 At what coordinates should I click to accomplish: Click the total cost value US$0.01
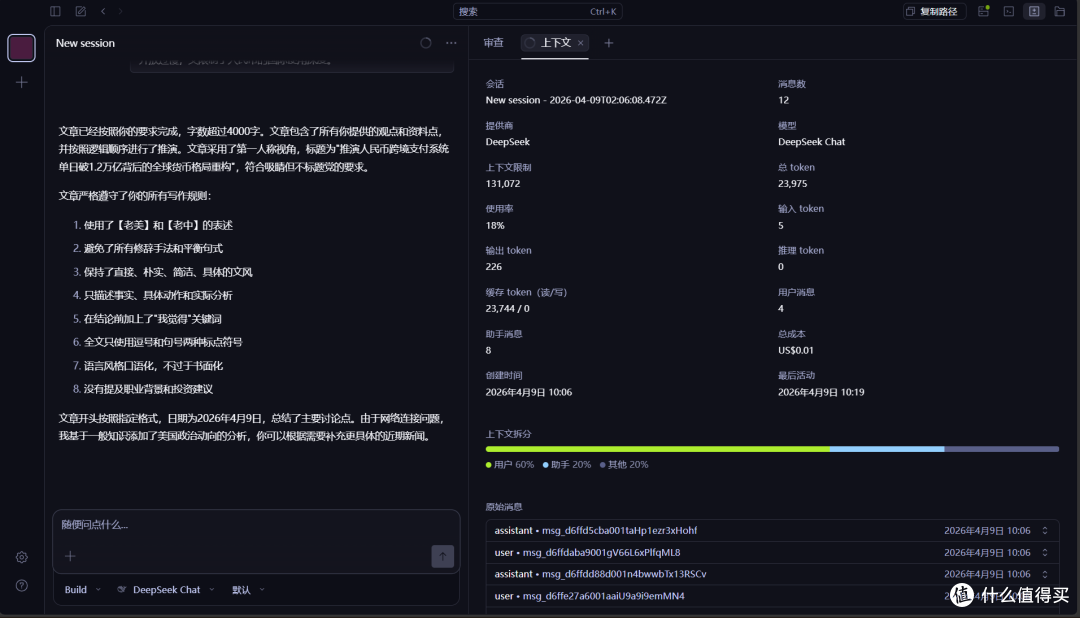click(796, 351)
